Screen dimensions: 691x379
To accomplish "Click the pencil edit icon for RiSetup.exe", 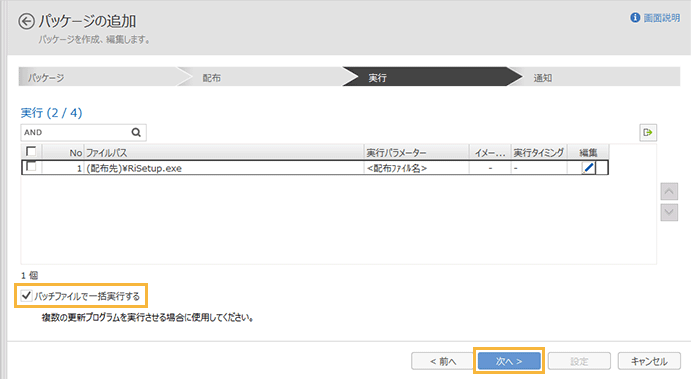I will (588, 168).
